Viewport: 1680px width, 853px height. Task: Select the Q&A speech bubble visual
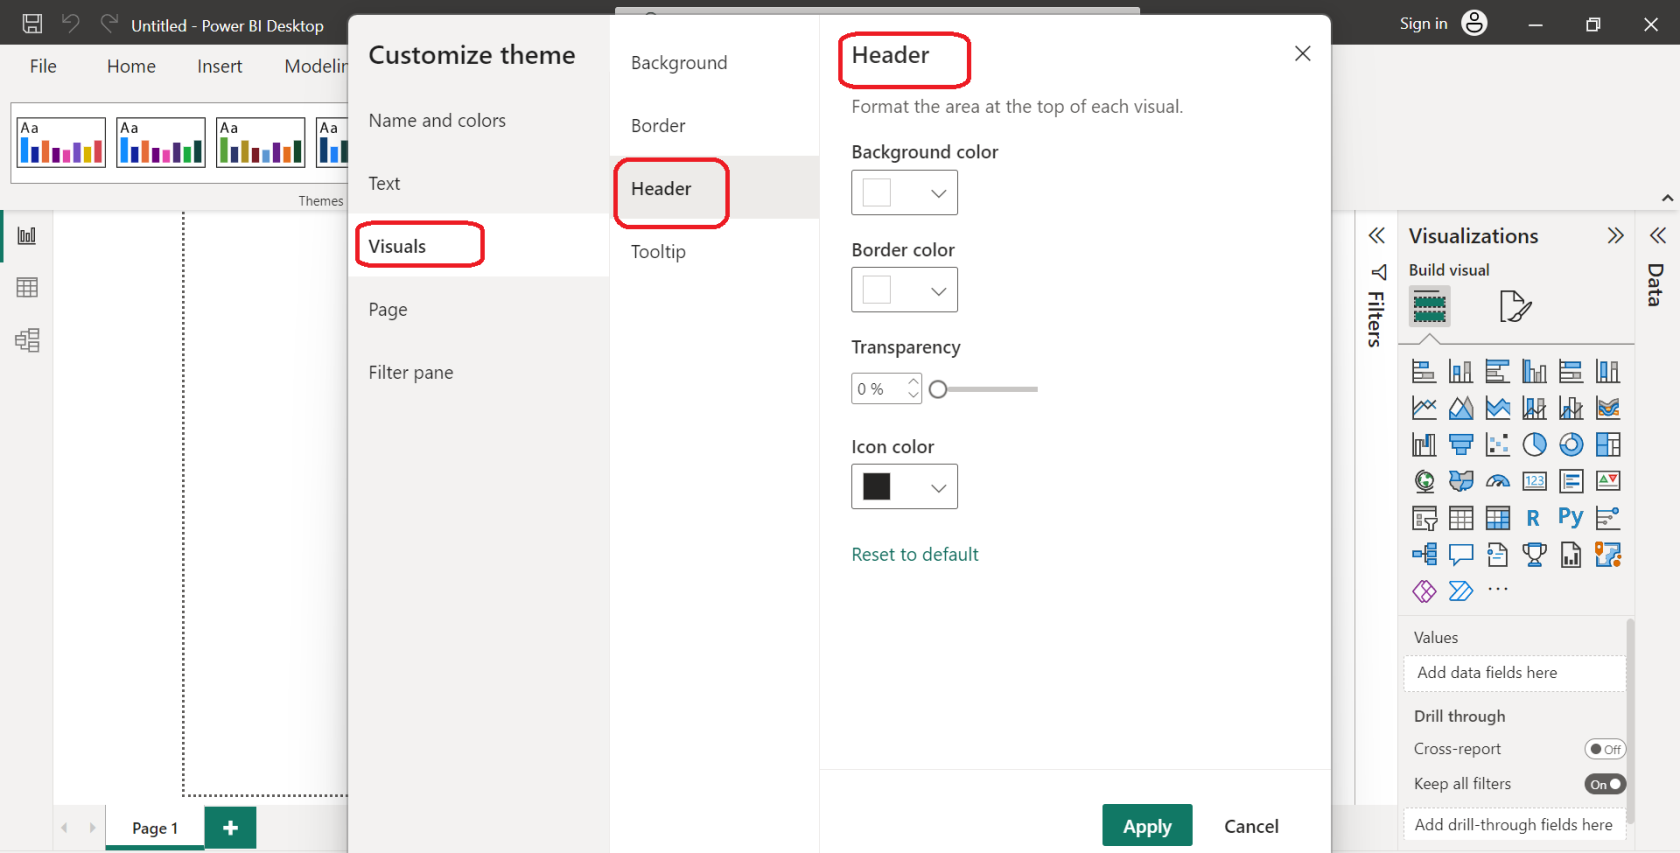1461,554
